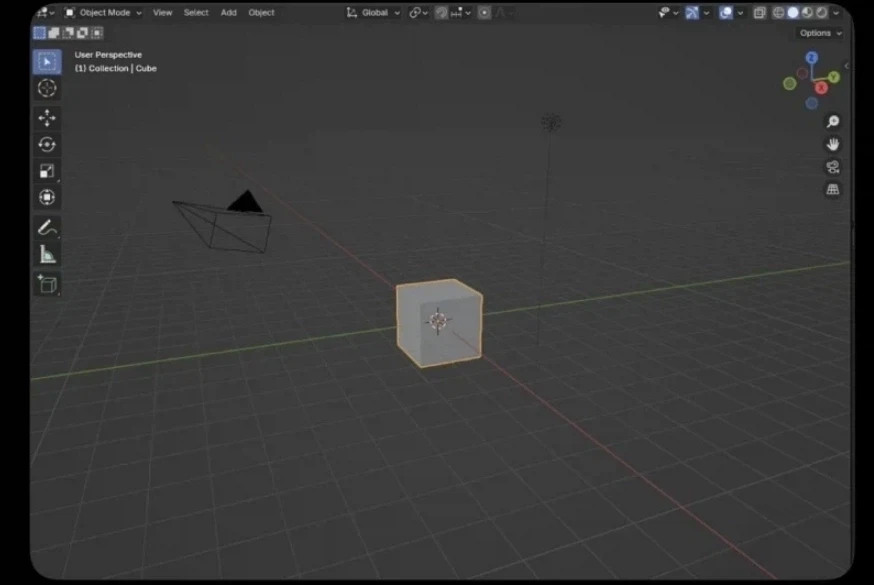Open object visibility and selectability dropdown
This screenshot has width=874, height=585.
667,12
